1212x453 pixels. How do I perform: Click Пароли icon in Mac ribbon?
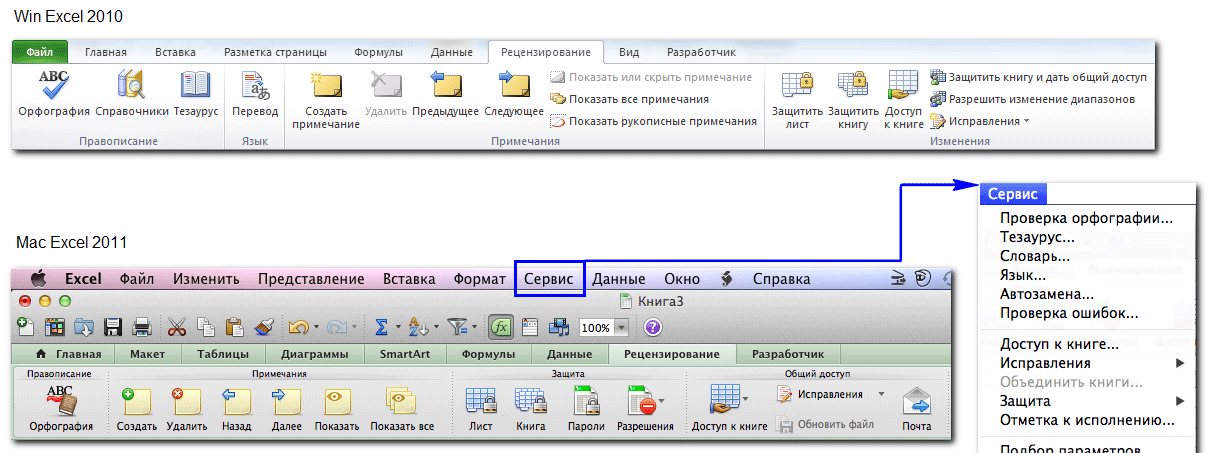click(587, 401)
